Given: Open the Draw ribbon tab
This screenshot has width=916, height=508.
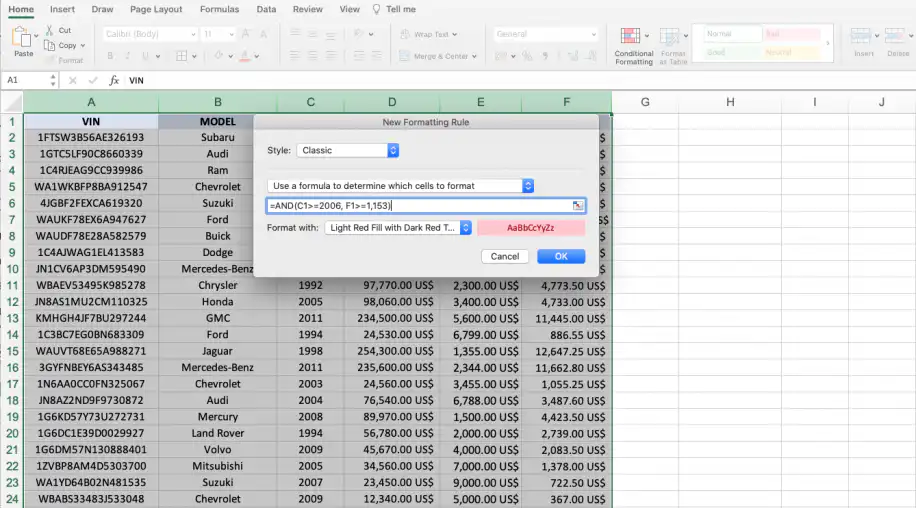Looking at the screenshot, I should pyautogui.click(x=102, y=9).
